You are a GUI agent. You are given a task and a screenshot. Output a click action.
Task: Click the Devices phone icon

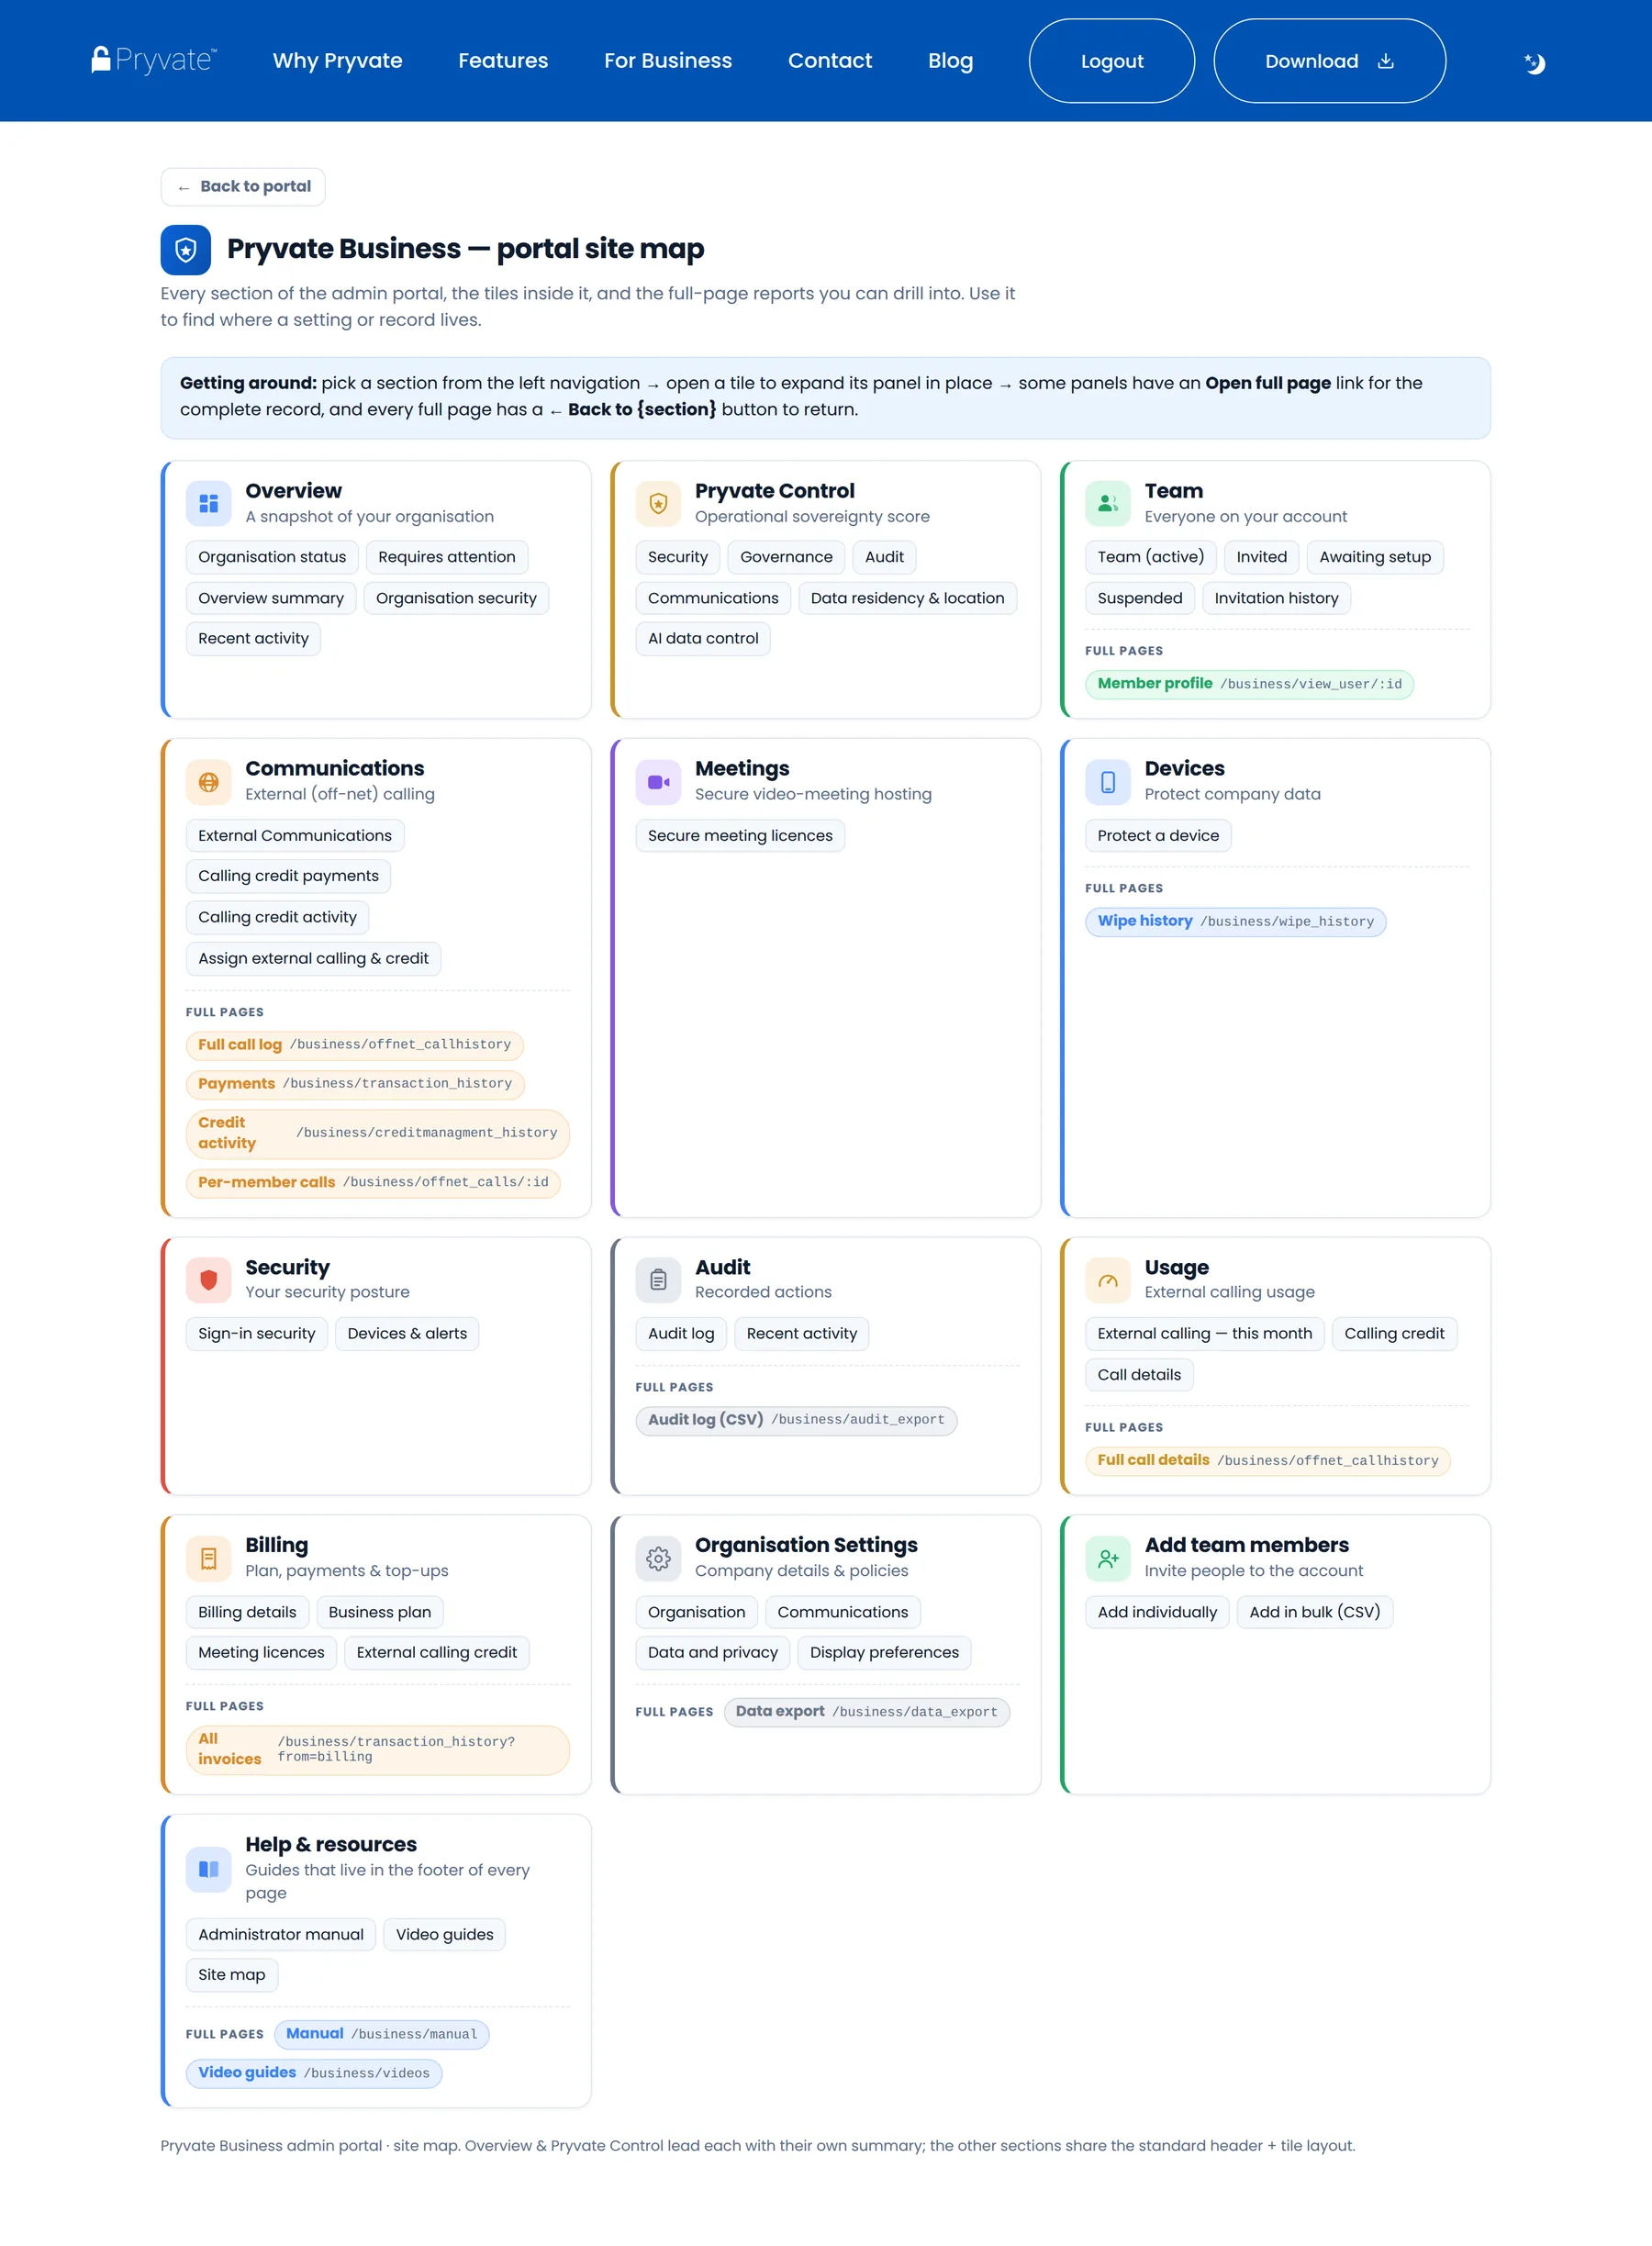click(1108, 782)
